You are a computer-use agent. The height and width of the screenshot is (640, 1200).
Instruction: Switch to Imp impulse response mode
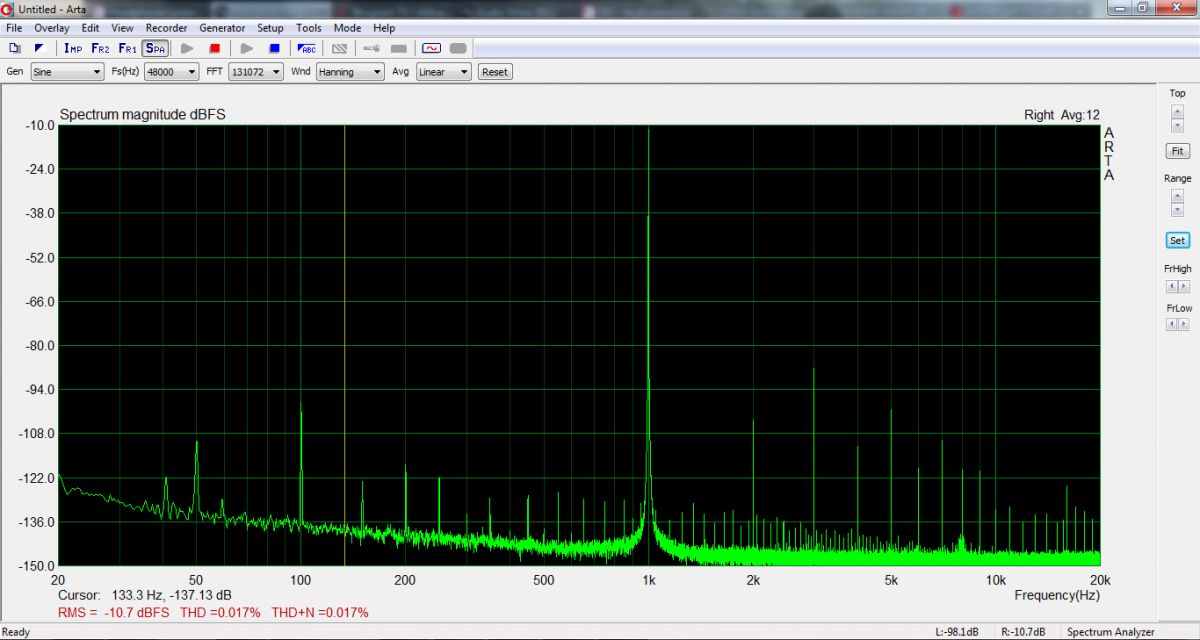(x=73, y=48)
